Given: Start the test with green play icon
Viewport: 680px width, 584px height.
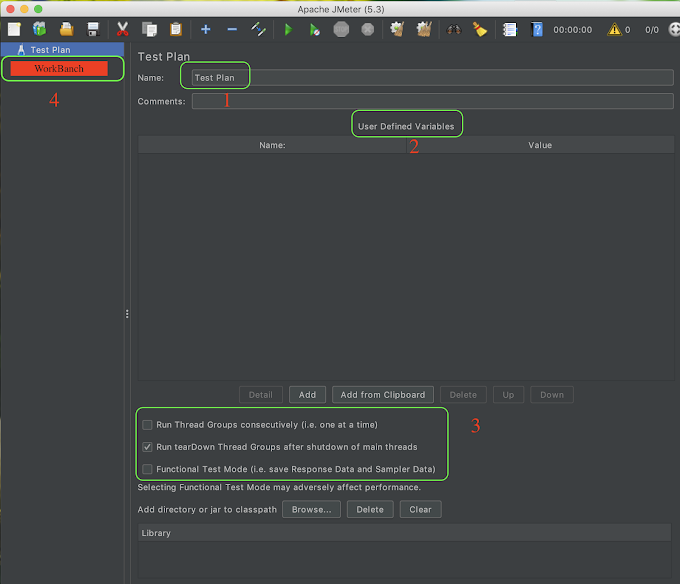Looking at the screenshot, I should click(288, 29).
